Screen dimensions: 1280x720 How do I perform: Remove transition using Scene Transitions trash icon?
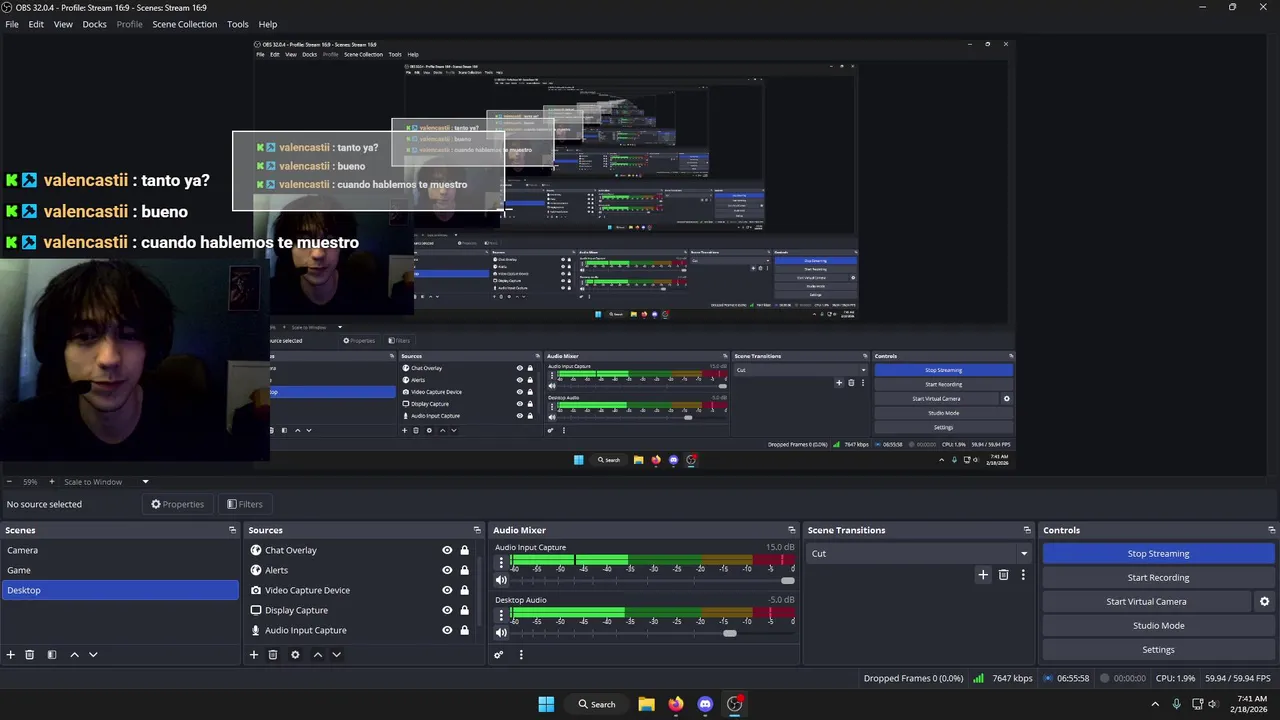pyautogui.click(x=1004, y=575)
